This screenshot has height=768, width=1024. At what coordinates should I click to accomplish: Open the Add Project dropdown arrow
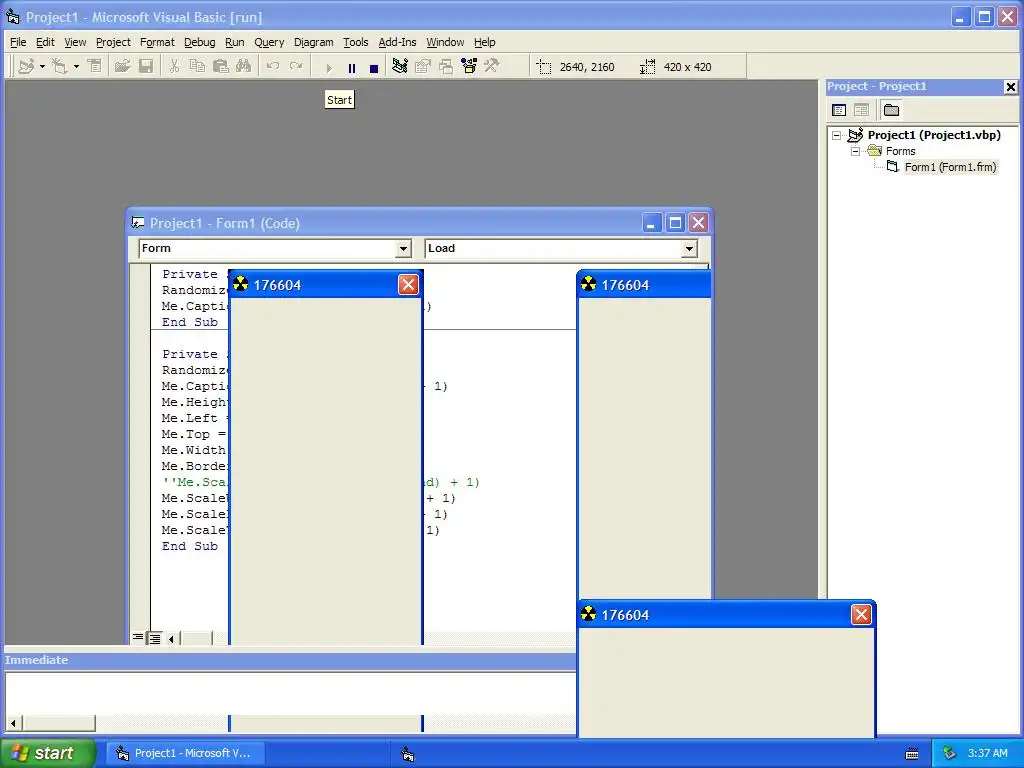(42, 67)
